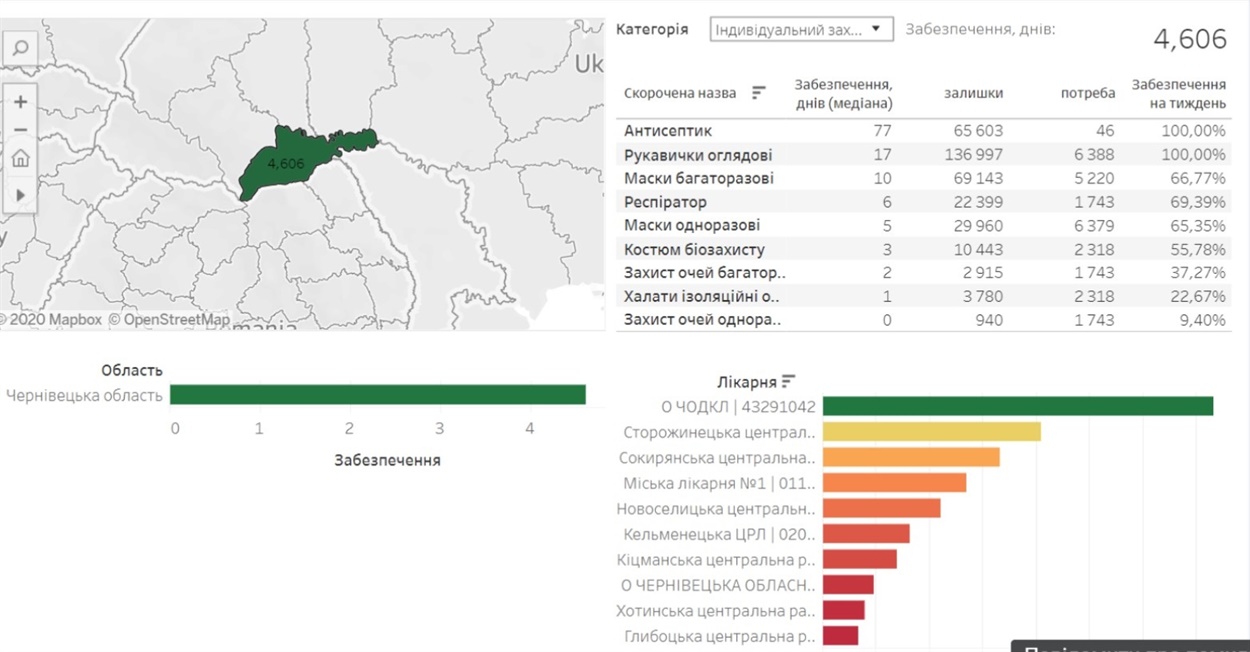
Task: Click the Антисептик row label
Action: (x=668, y=131)
